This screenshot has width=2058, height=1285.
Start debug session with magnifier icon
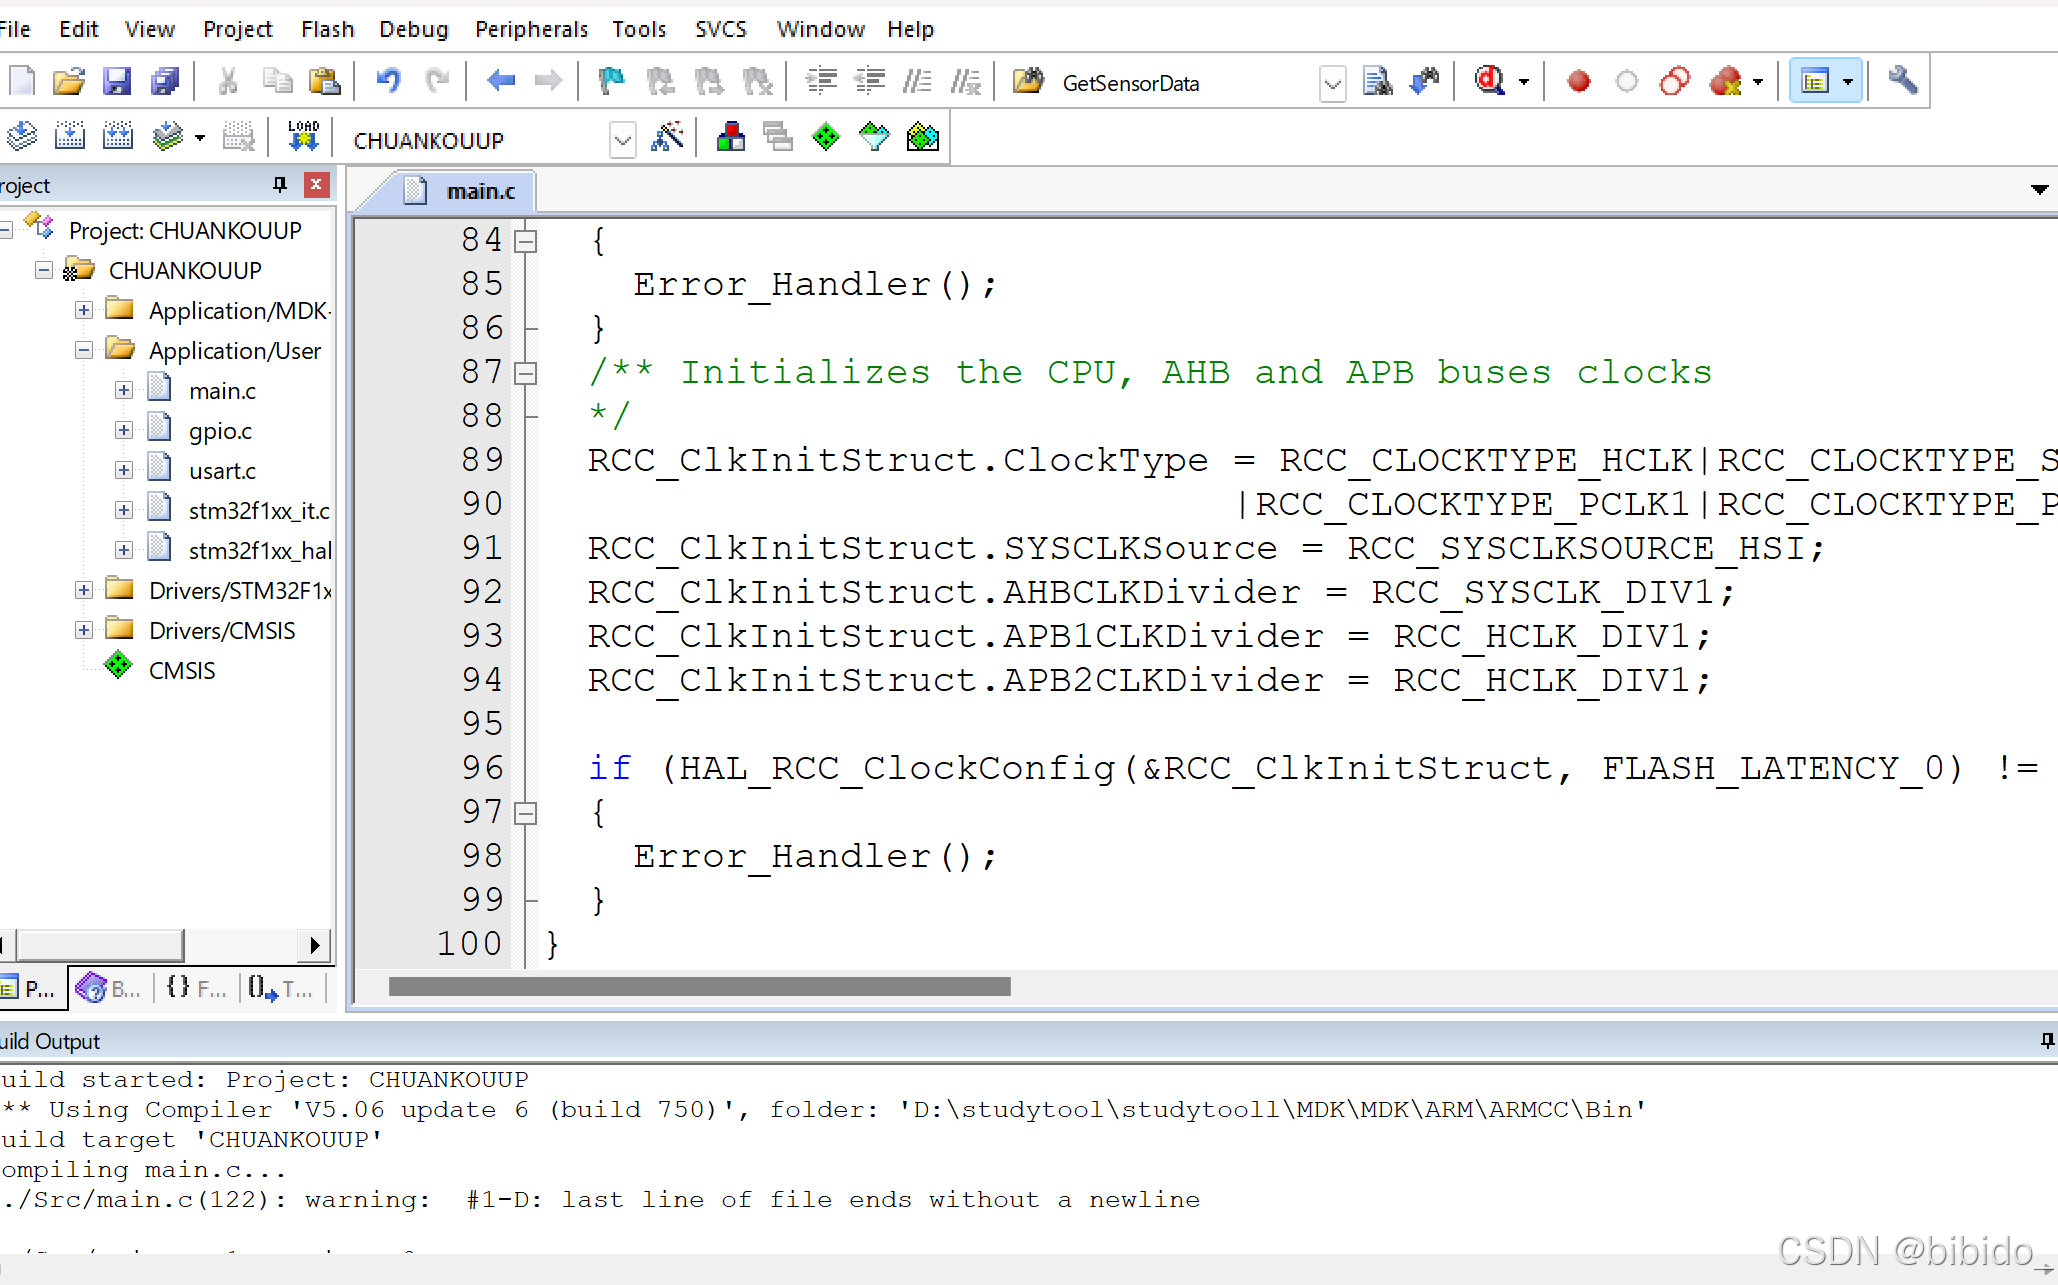tap(1490, 82)
